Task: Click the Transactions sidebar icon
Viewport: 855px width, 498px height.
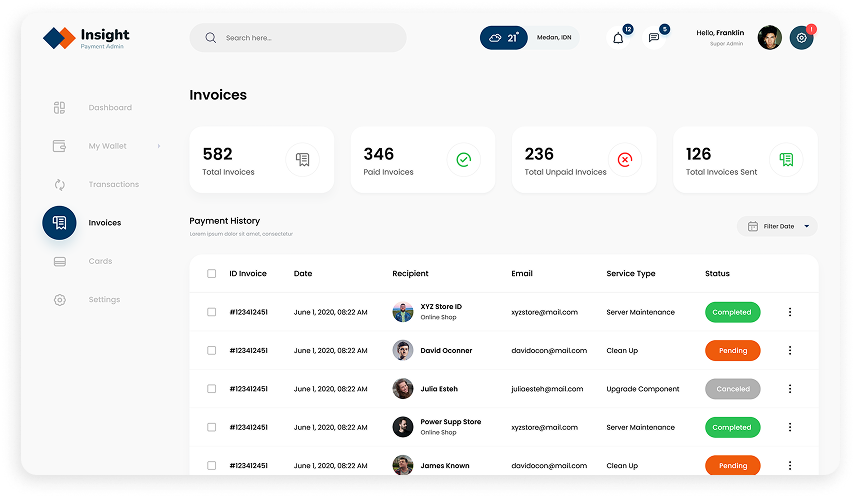Action: tap(59, 184)
